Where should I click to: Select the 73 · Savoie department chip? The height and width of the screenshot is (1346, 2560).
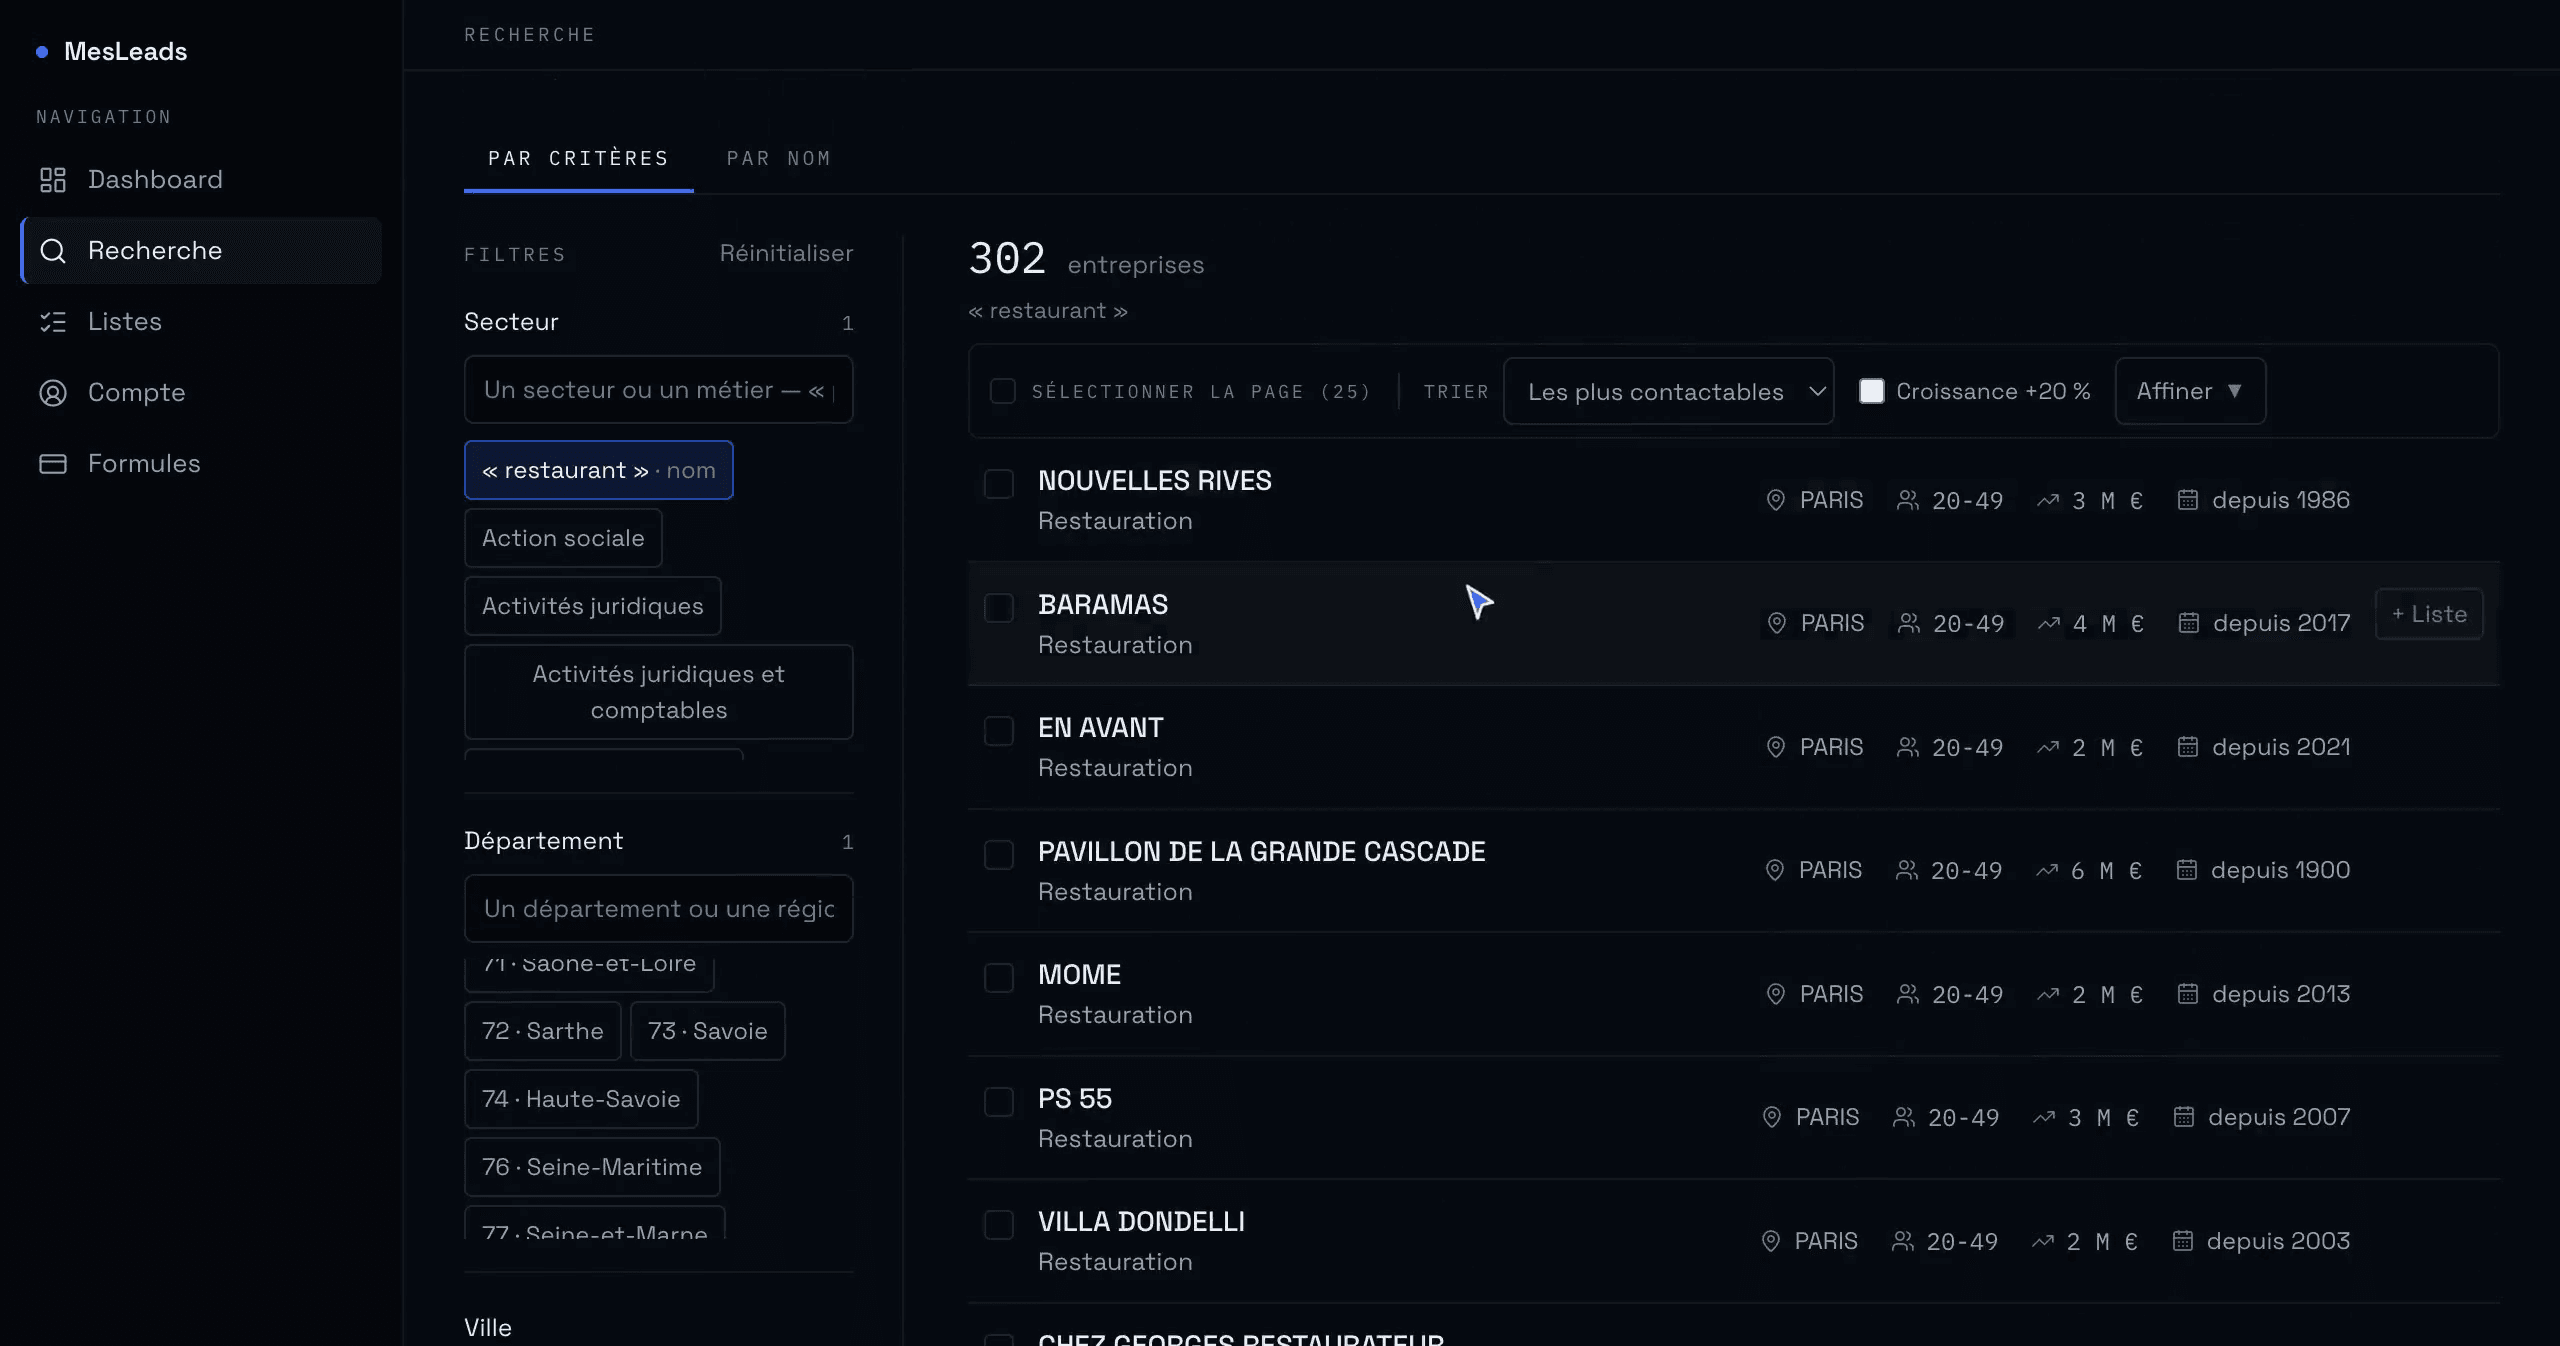[x=708, y=1031]
